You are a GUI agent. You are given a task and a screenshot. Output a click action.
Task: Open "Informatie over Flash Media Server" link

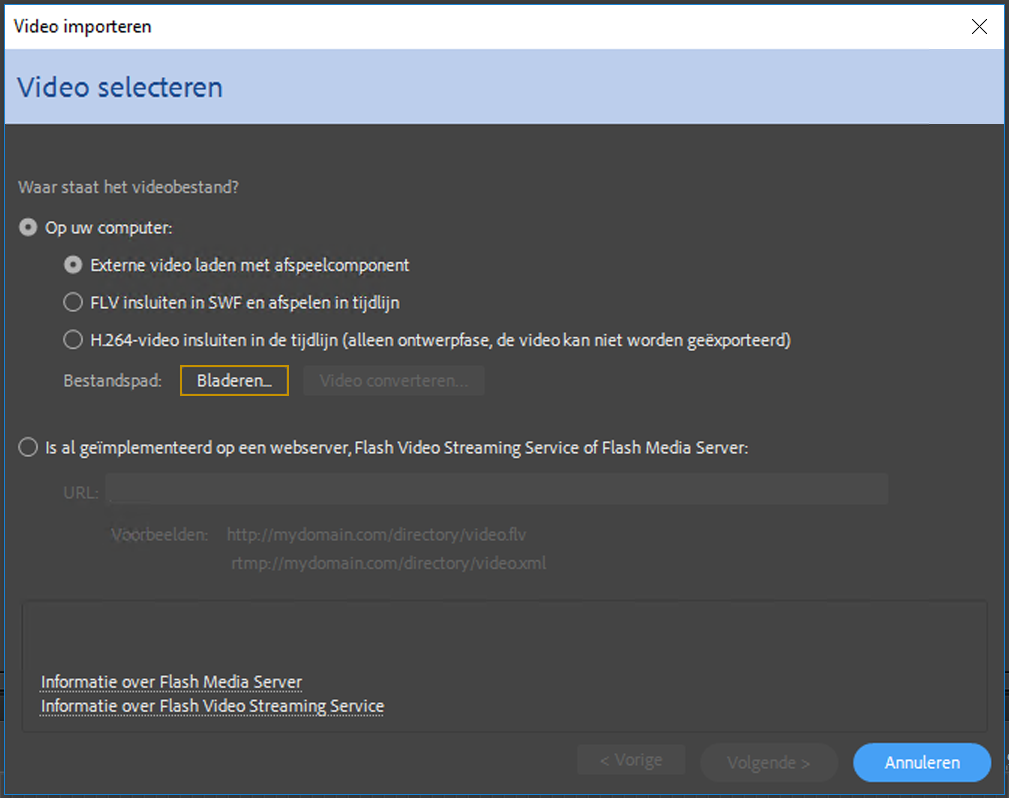point(170,682)
